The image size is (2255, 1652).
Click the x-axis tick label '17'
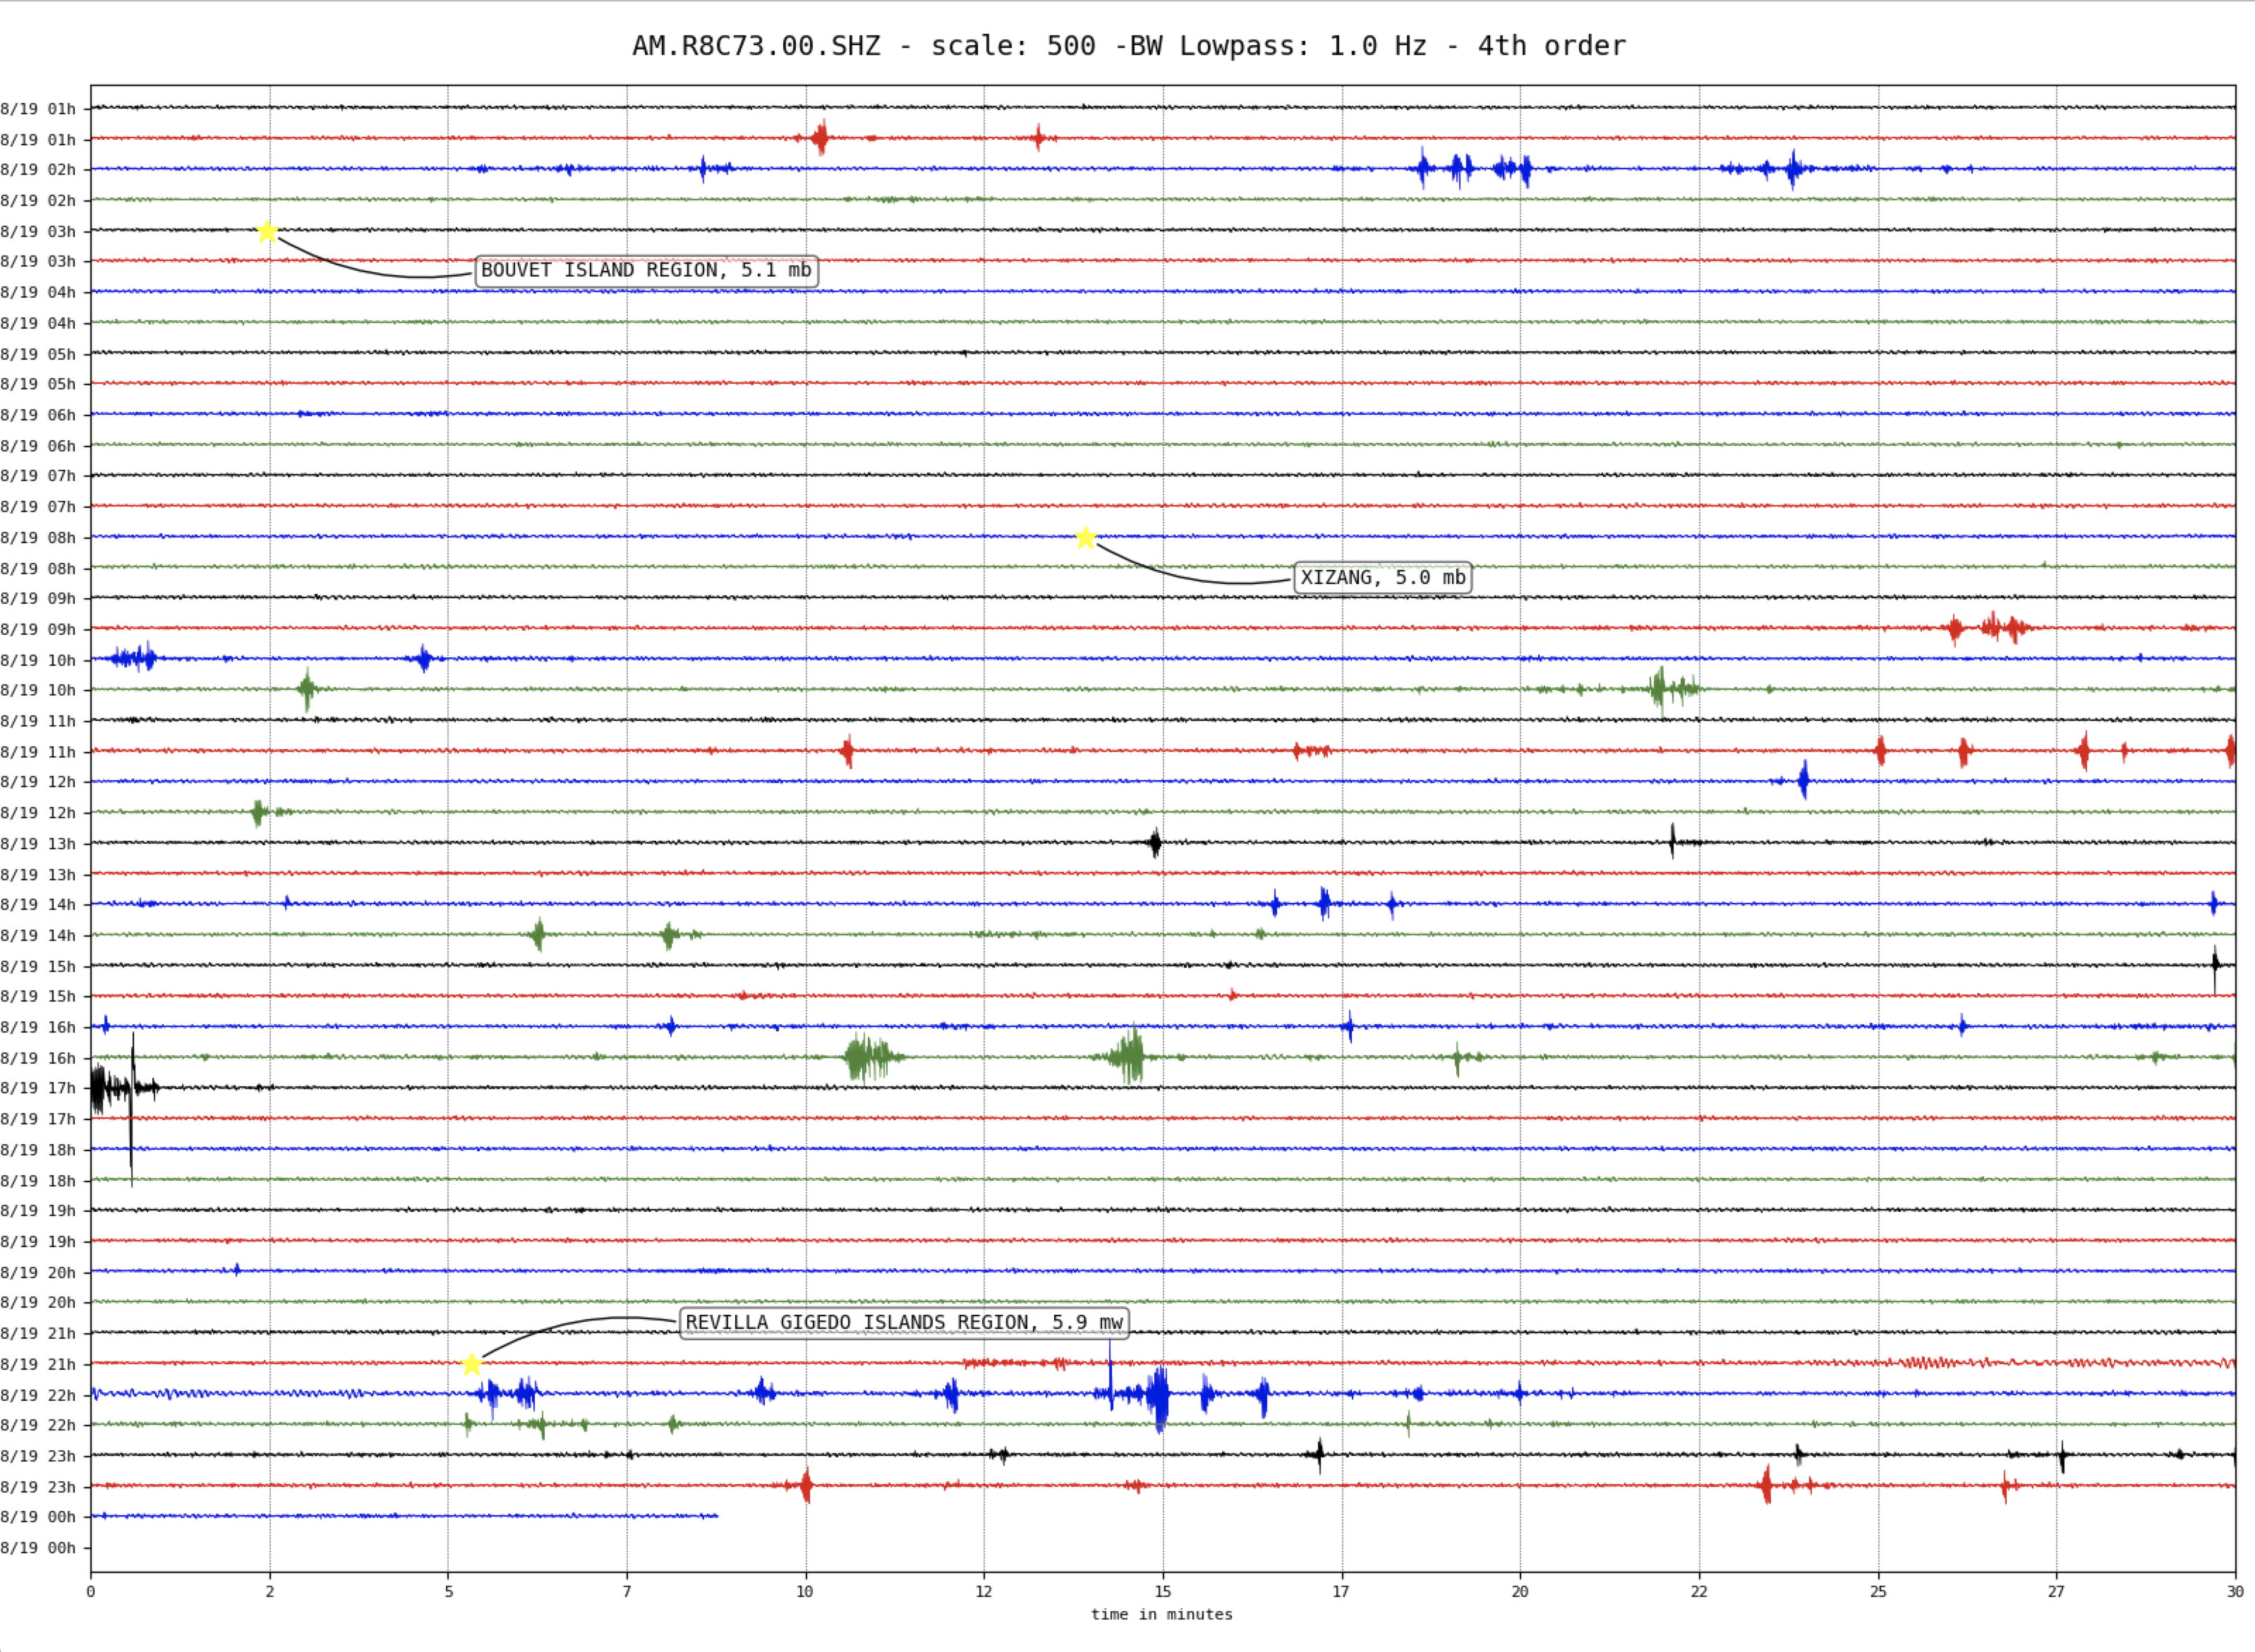tap(1341, 1592)
